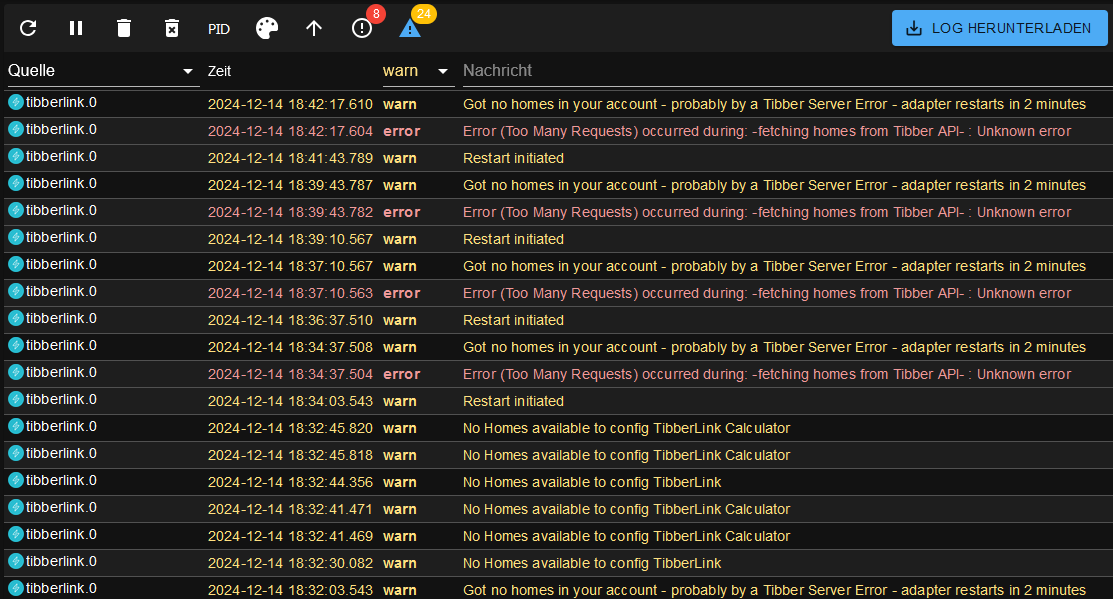1113x599 pixels.
Task: Click the trash can clear-list icon
Action: click(x=124, y=28)
